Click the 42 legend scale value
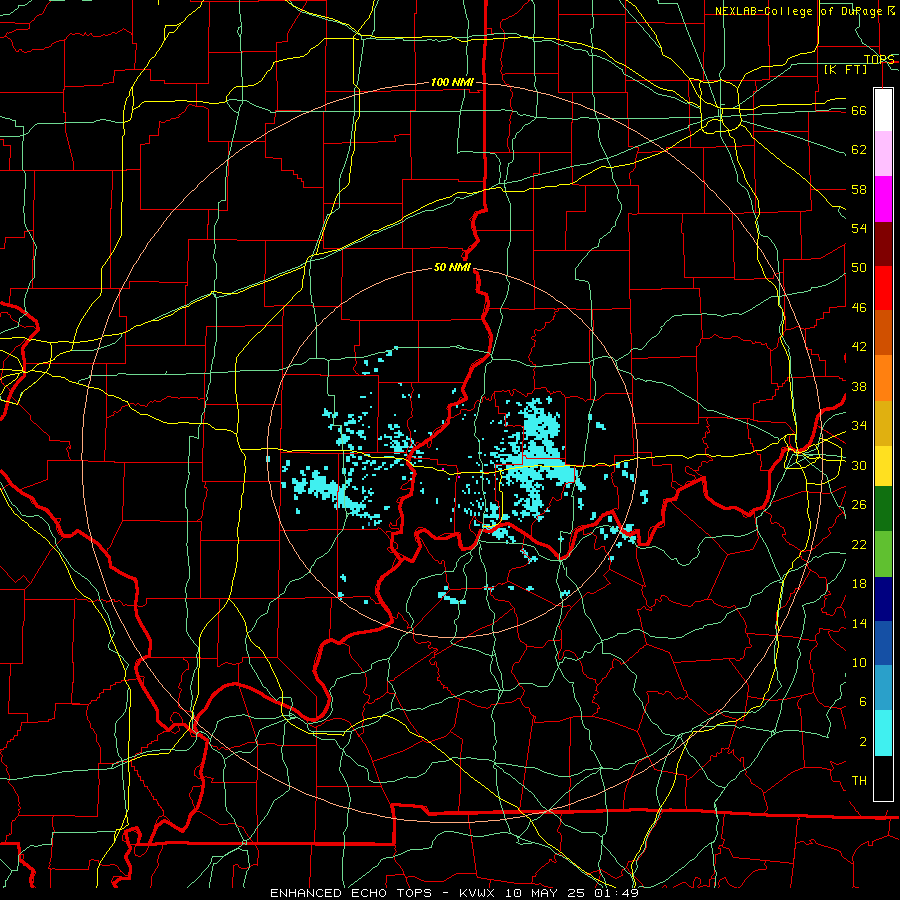Screen dimensions: 900x900 [859, 346]
